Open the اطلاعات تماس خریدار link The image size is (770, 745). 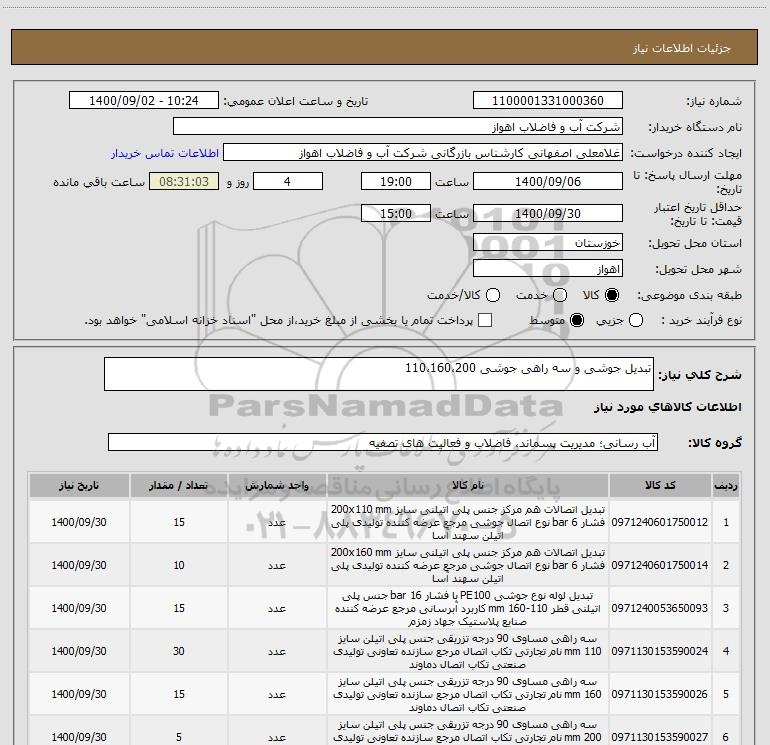pyautogui.click(x=165, y=153)
